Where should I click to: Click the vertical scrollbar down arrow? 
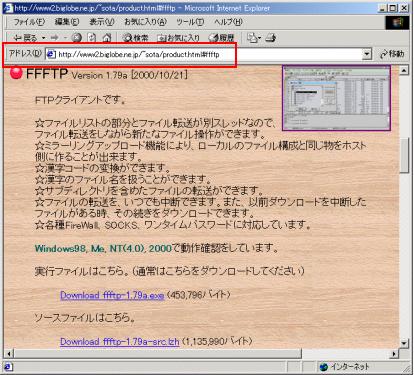pos(404,343)
